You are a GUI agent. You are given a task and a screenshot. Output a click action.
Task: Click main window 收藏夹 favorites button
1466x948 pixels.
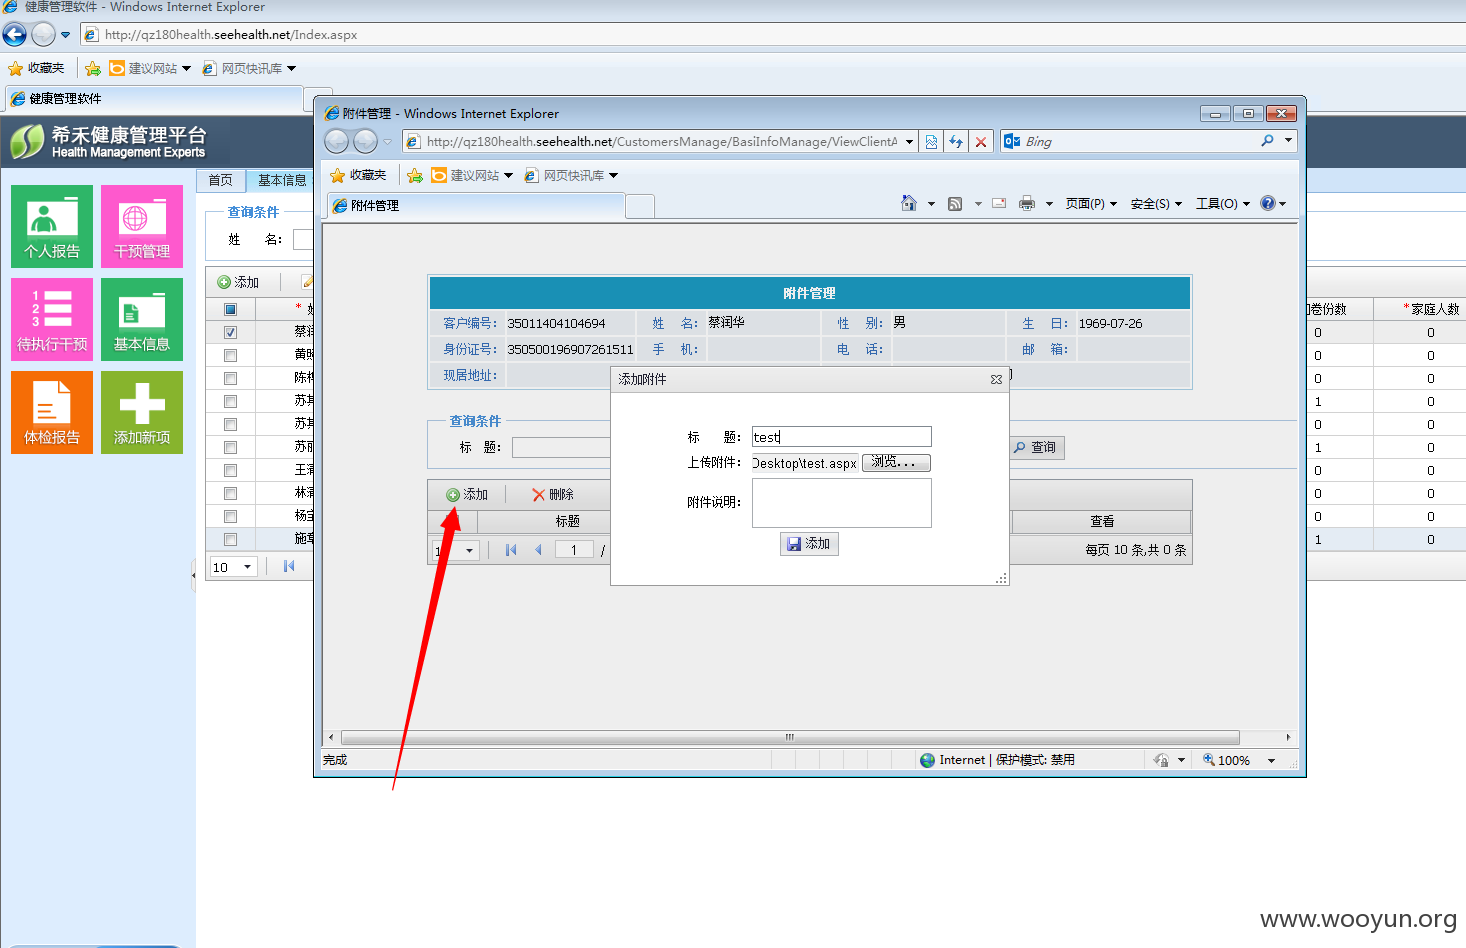tap(36, 68)
